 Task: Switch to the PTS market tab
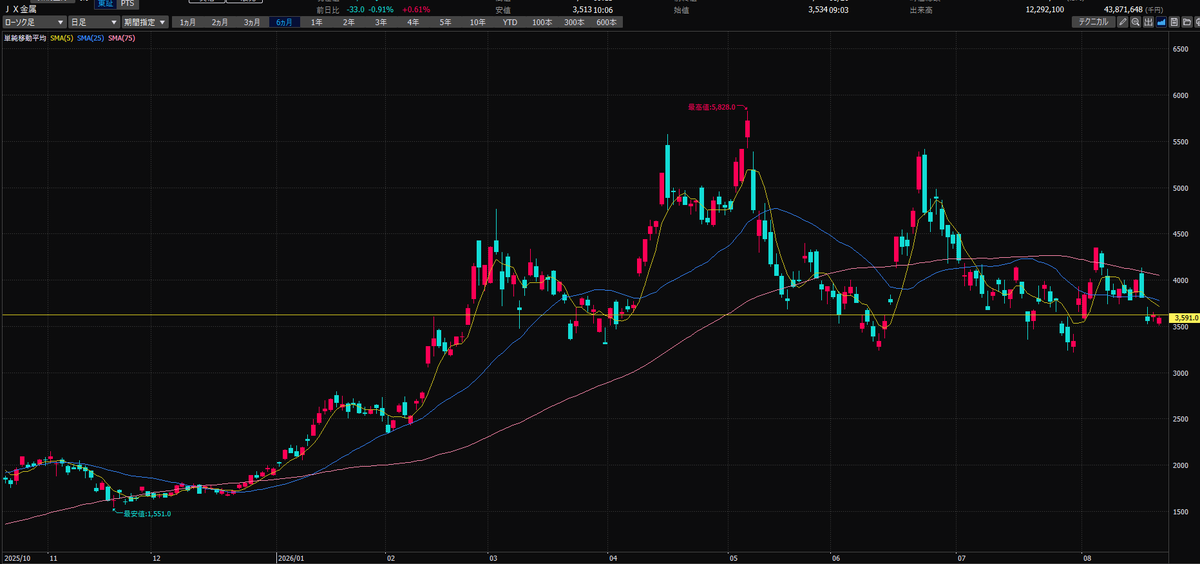[127, 4]
